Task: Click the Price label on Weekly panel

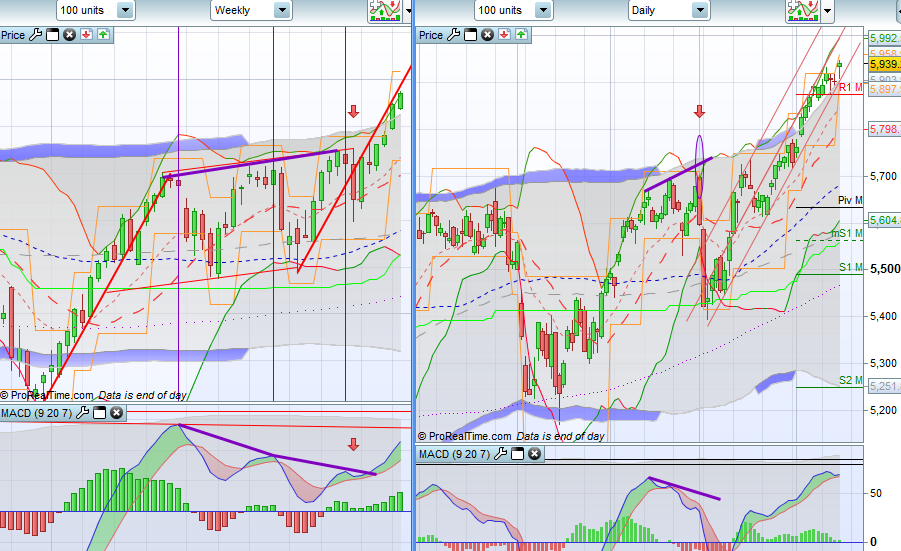Action: coord(13,35)
